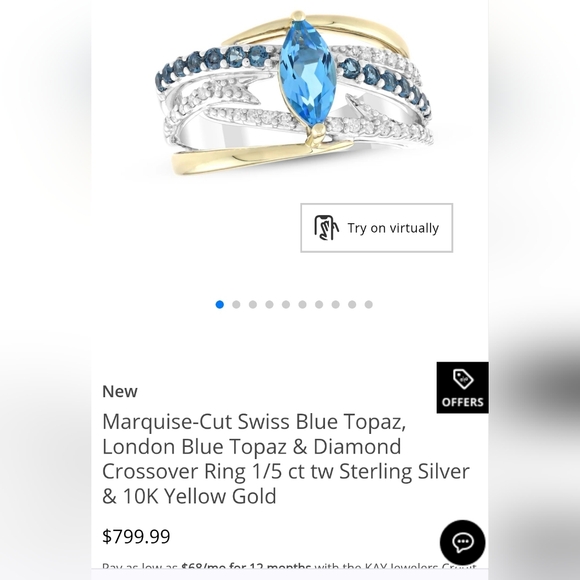Tap the Try on virtually button
This screenshot has width=580, height=580.
click(x=377, y=228)
